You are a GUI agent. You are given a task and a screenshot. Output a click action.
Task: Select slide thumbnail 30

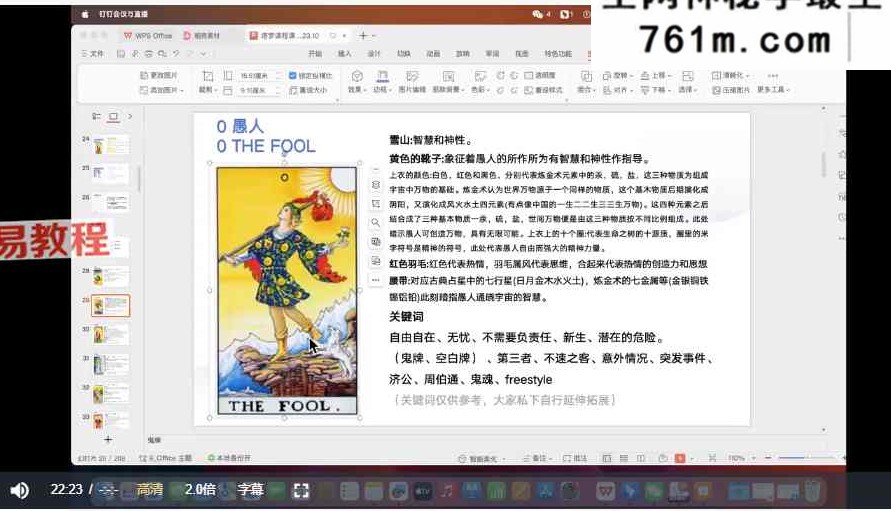pos(111,334)
